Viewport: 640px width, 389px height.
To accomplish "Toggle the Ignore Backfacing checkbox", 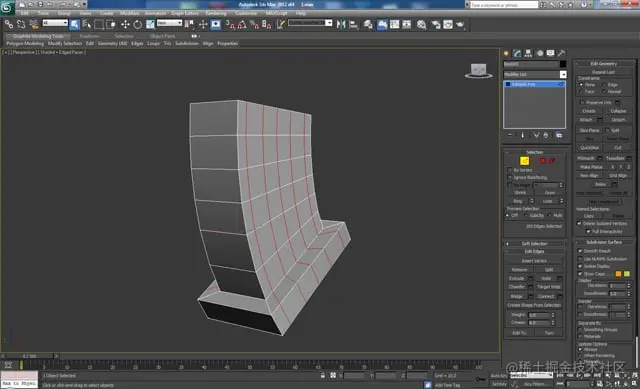I will click(510, 178).
